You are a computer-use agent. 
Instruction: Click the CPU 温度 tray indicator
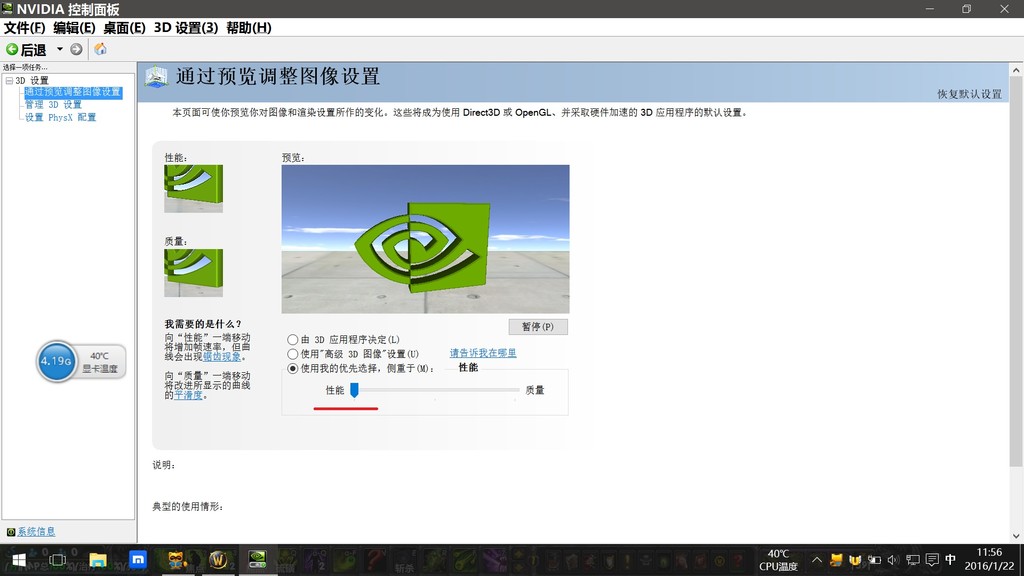coord(778,560)
